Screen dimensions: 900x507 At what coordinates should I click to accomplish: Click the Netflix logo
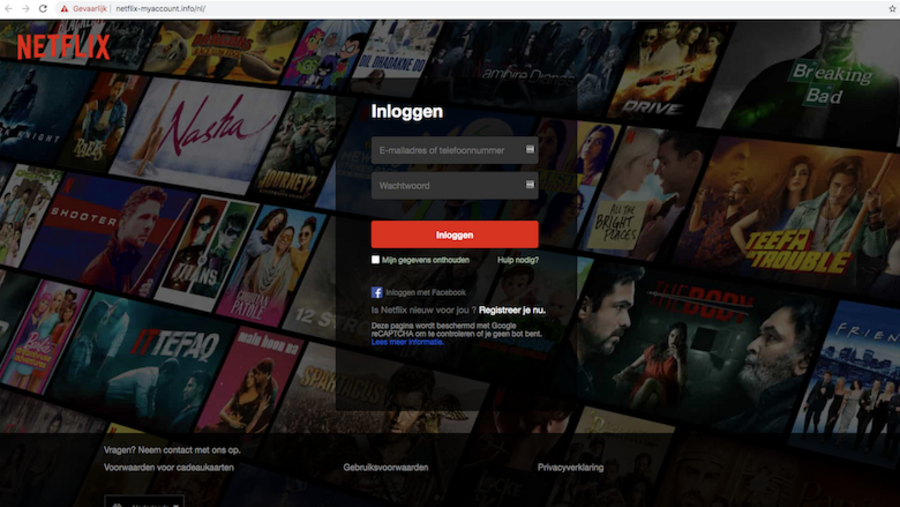(63, 47)
